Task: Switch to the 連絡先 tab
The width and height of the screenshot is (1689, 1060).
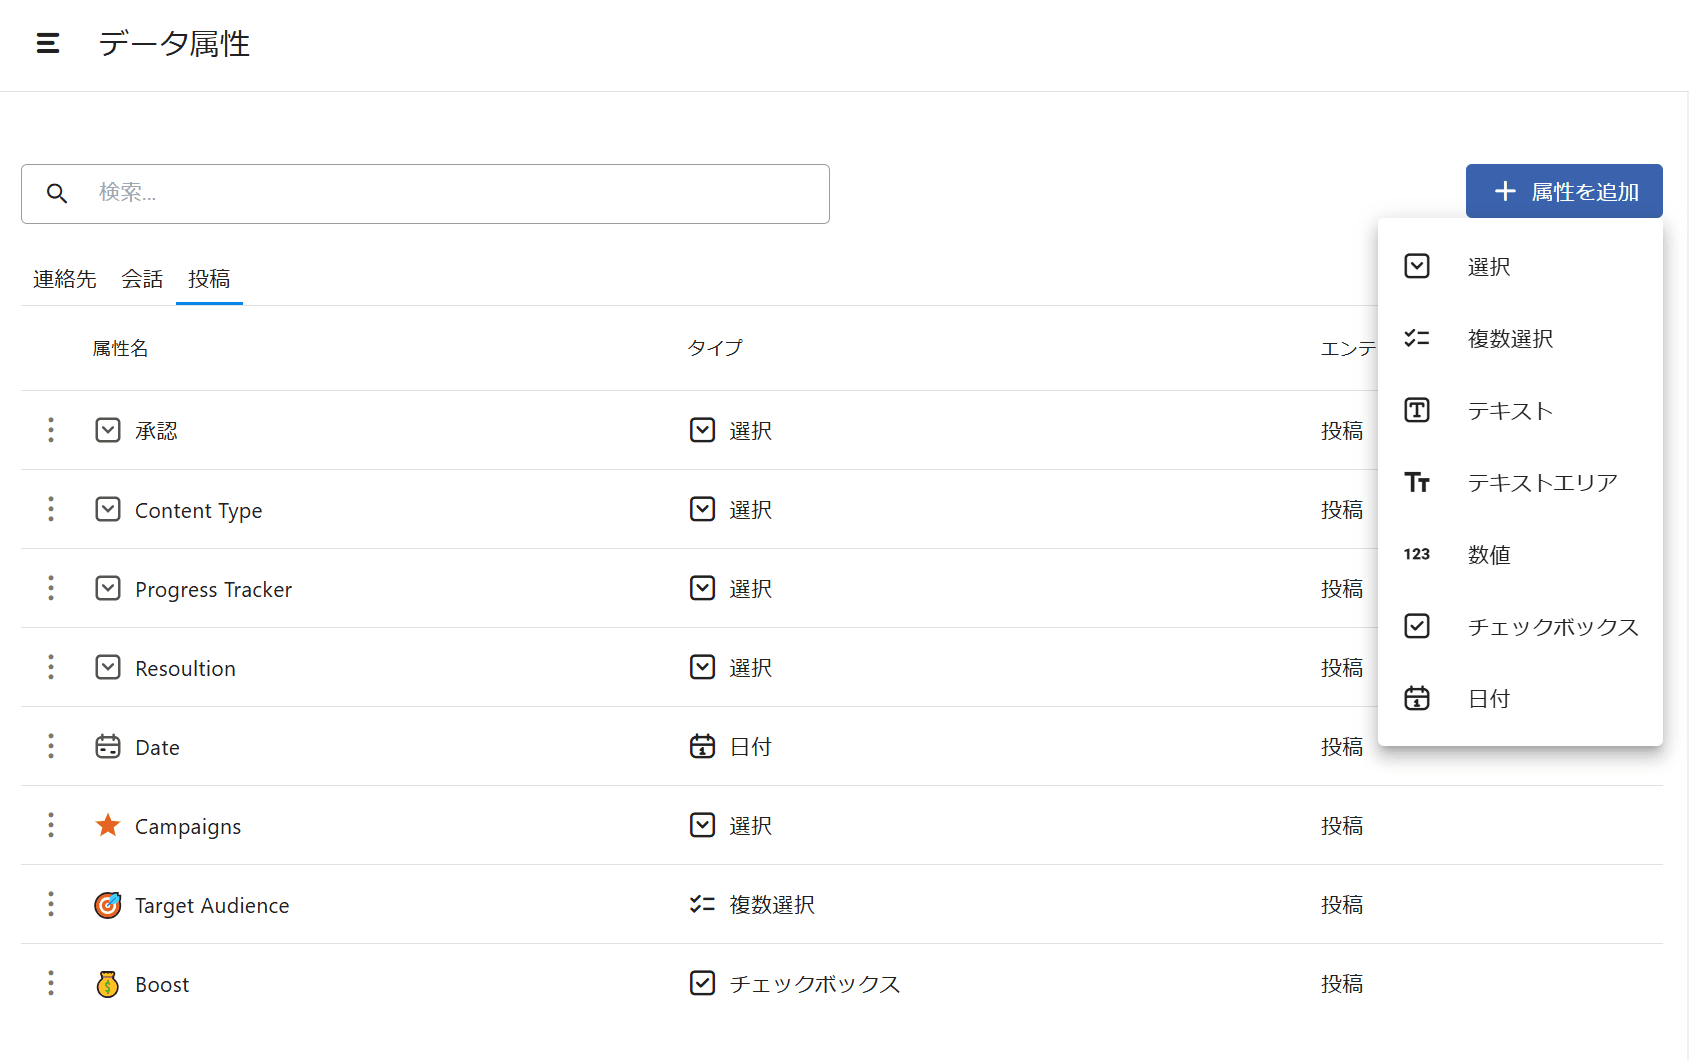Action: click(65, 279)
